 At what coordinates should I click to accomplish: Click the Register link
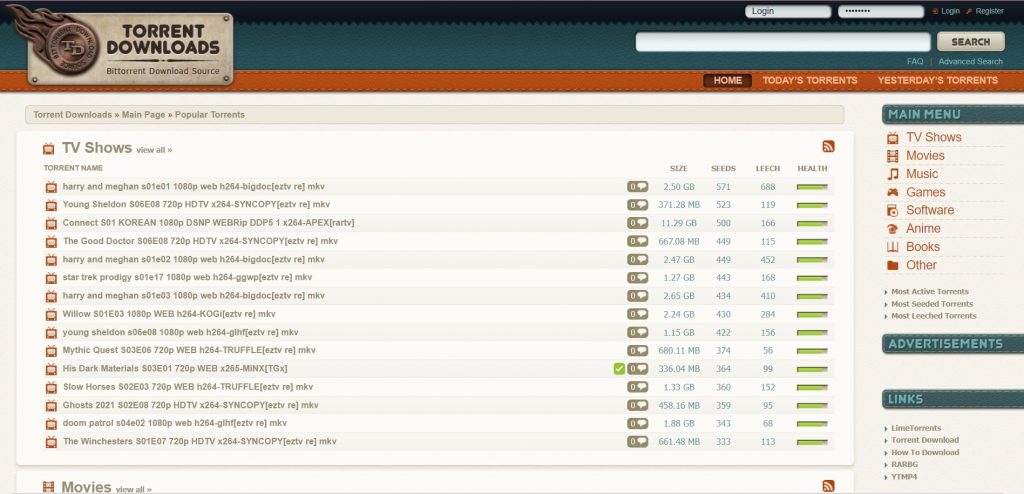[x=989, y=11]
